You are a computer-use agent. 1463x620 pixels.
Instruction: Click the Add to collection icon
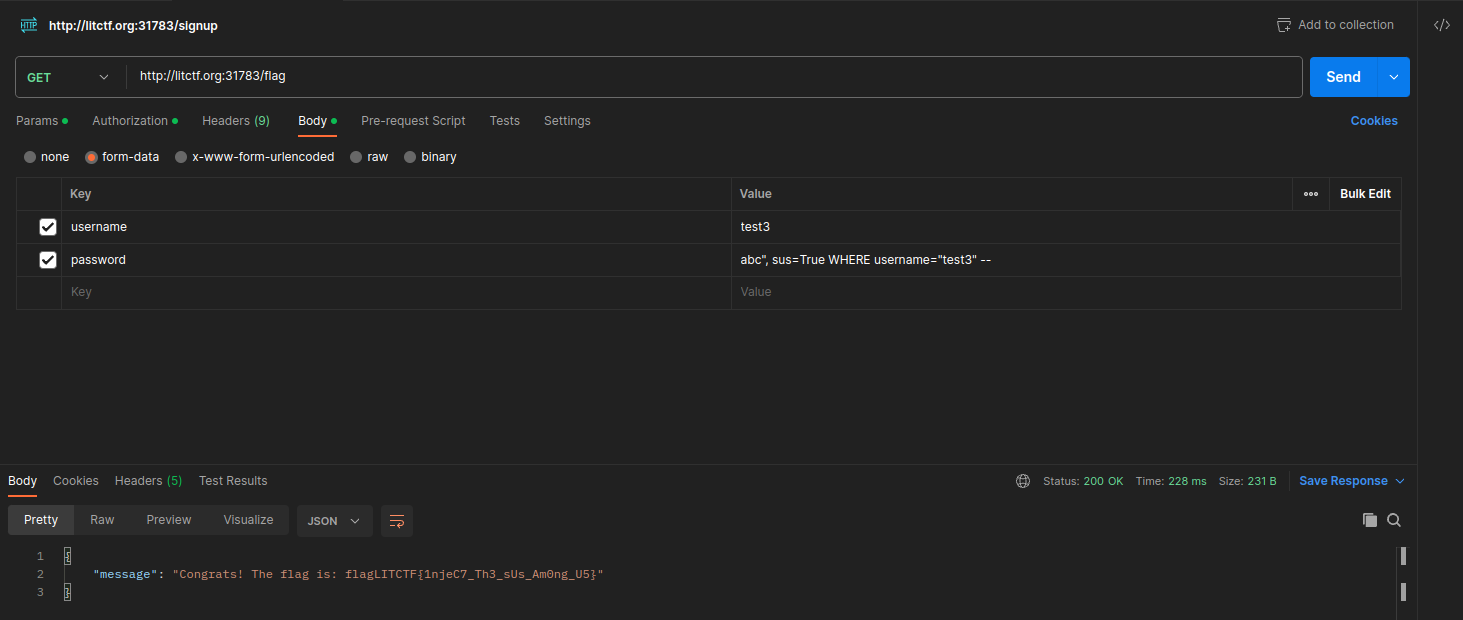point(1284,25)
